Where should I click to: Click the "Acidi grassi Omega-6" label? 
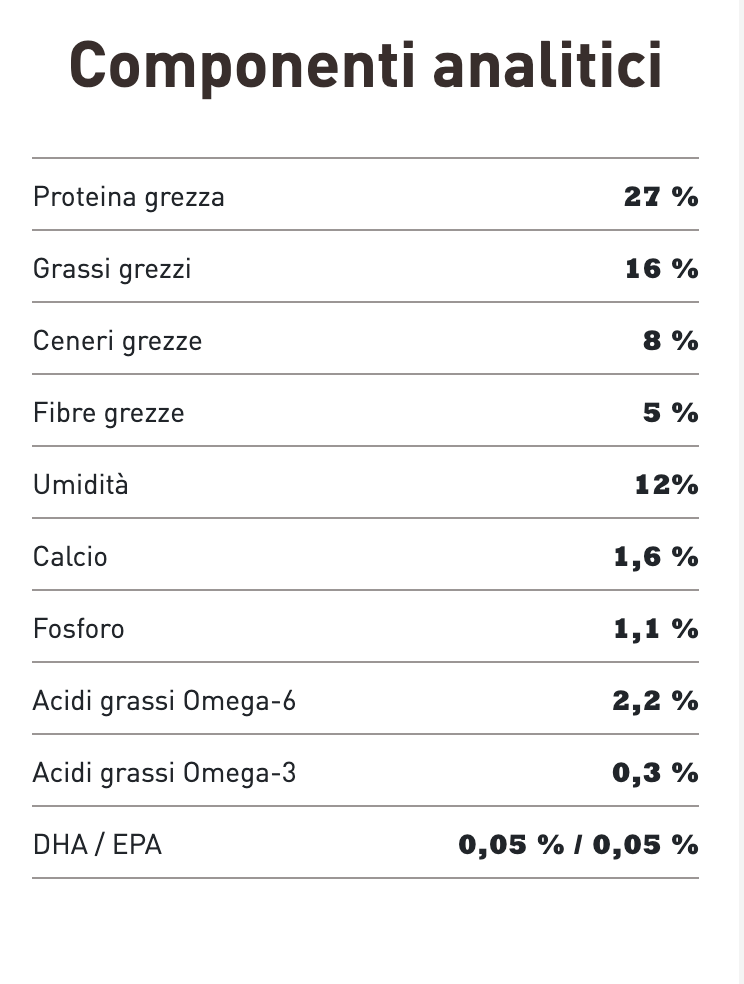click(x=165, y=701)
